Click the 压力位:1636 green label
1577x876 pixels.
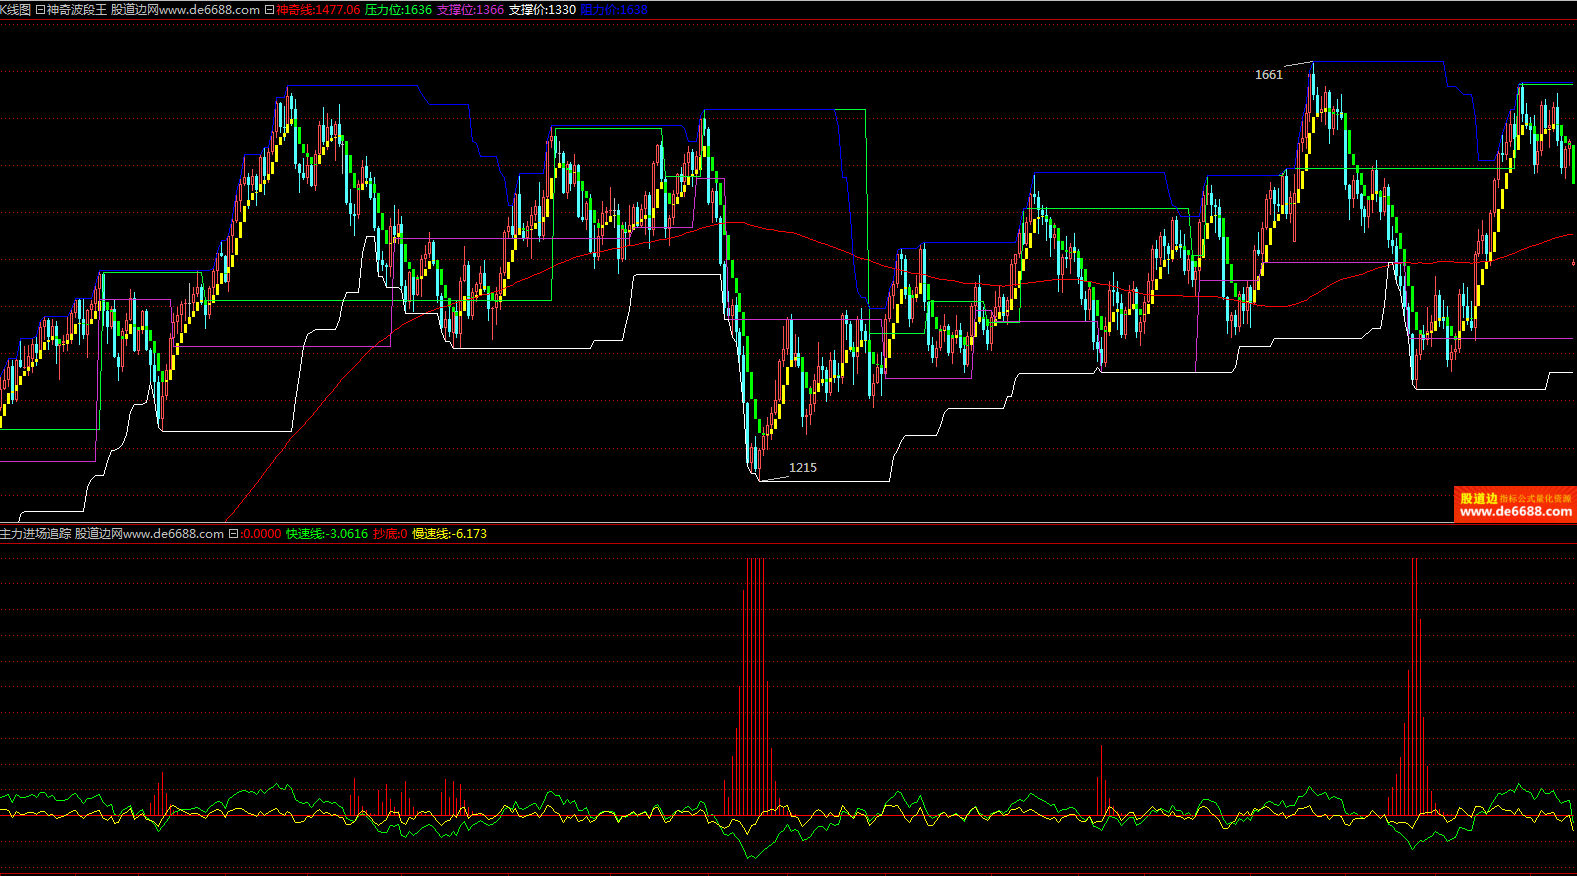tap(398, 10)
